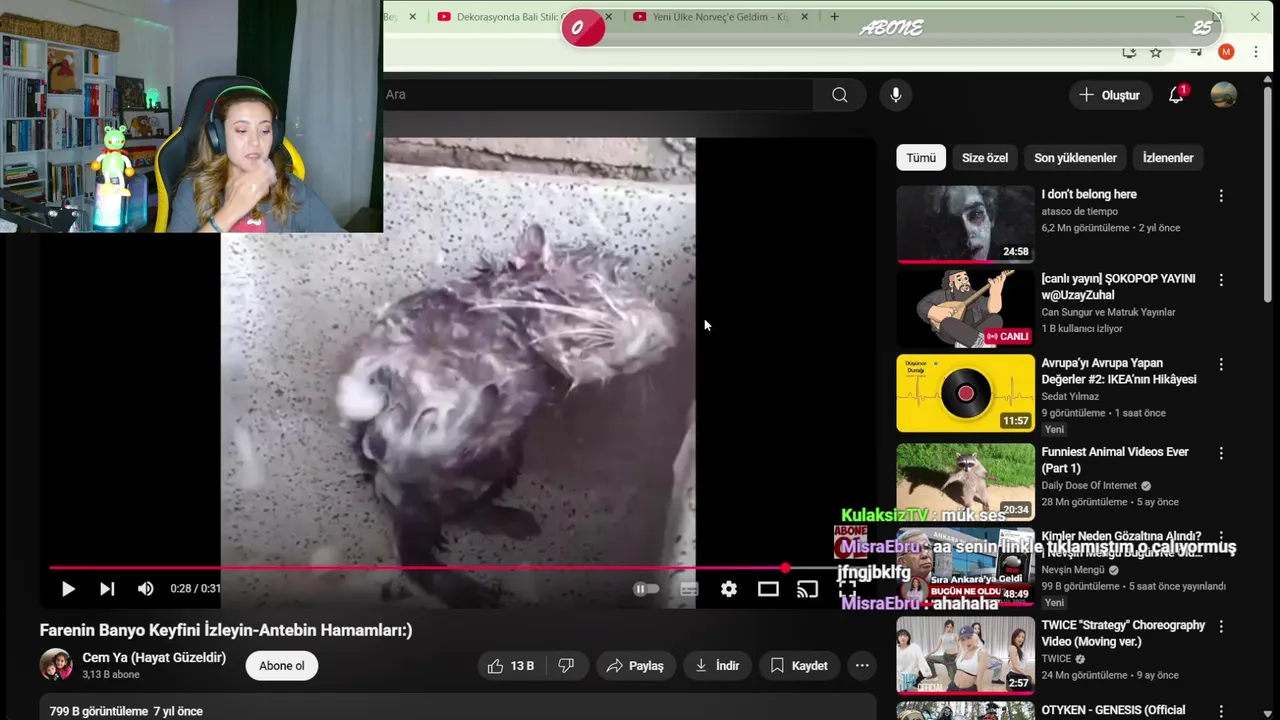Open the Oluştur create menu
The width and height of the screenshot is (1280, 720).
(1110, 95)
